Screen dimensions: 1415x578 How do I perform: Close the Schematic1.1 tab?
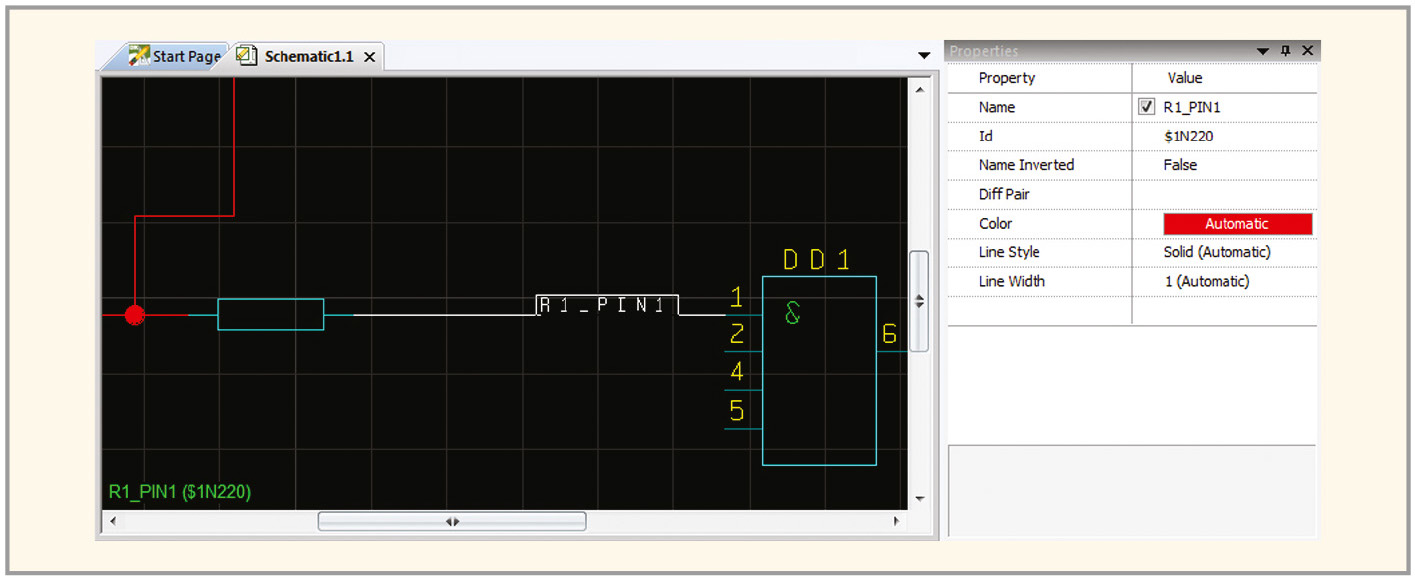point(369,57)
